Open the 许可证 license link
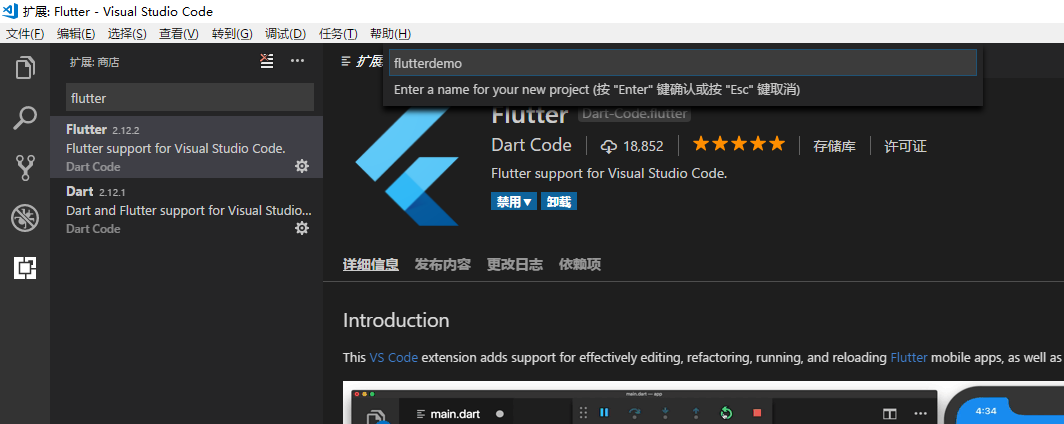1064x424 pixels. (905, 146)
